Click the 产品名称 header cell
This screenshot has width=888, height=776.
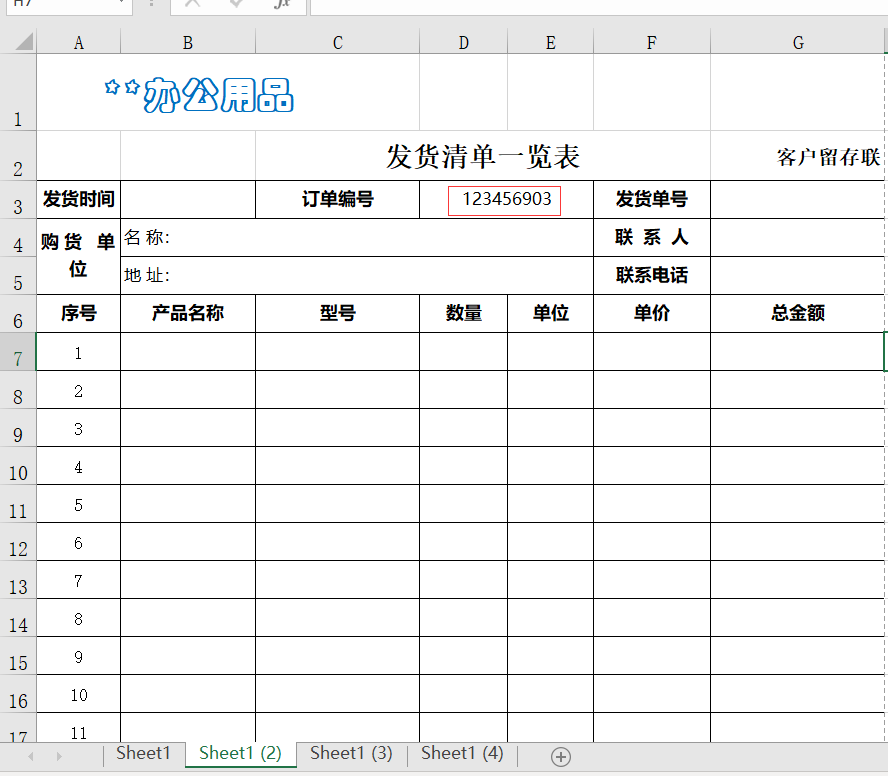pyautogui.click(x=188, y=313)
